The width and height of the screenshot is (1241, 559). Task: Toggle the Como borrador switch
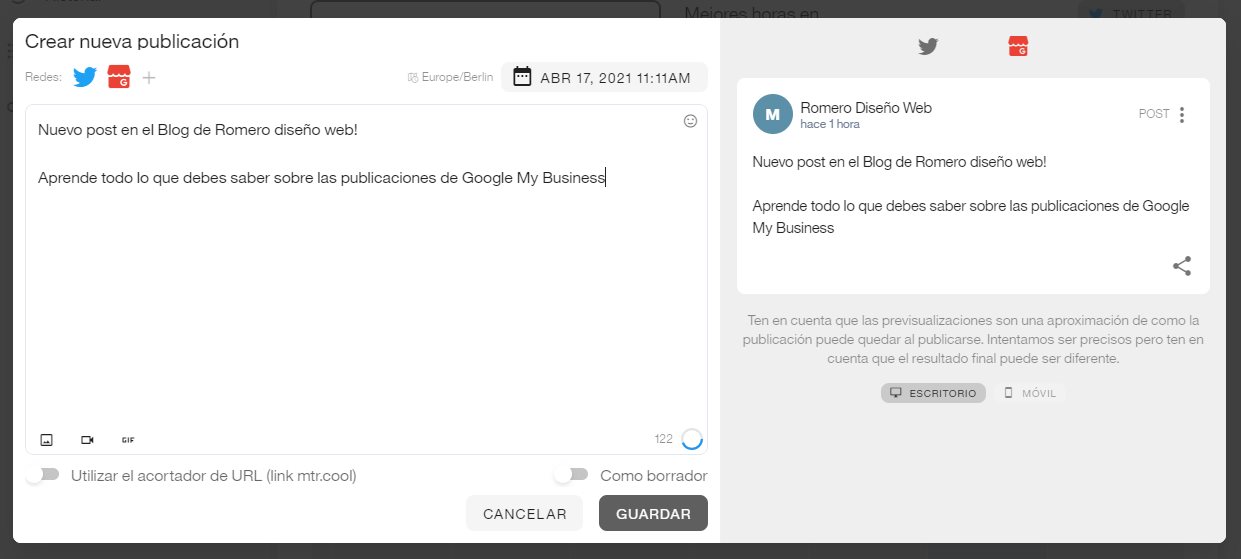click(x=570, y=476)
